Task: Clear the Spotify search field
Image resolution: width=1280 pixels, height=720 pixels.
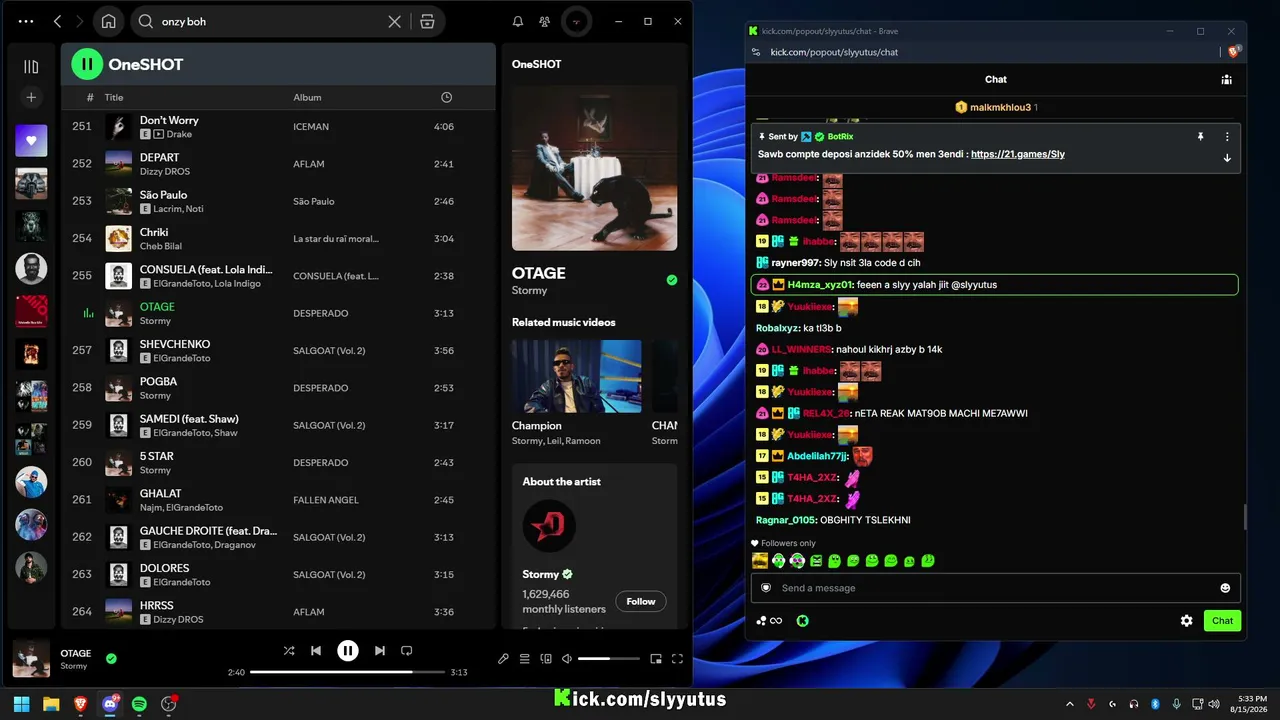Action: click(395, 21)
